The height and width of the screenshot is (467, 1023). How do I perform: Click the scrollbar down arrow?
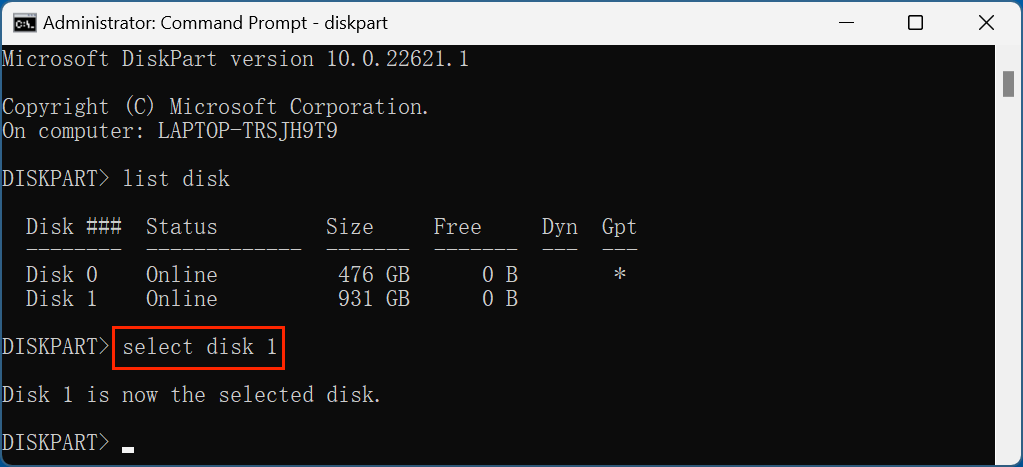point(1010,450)
